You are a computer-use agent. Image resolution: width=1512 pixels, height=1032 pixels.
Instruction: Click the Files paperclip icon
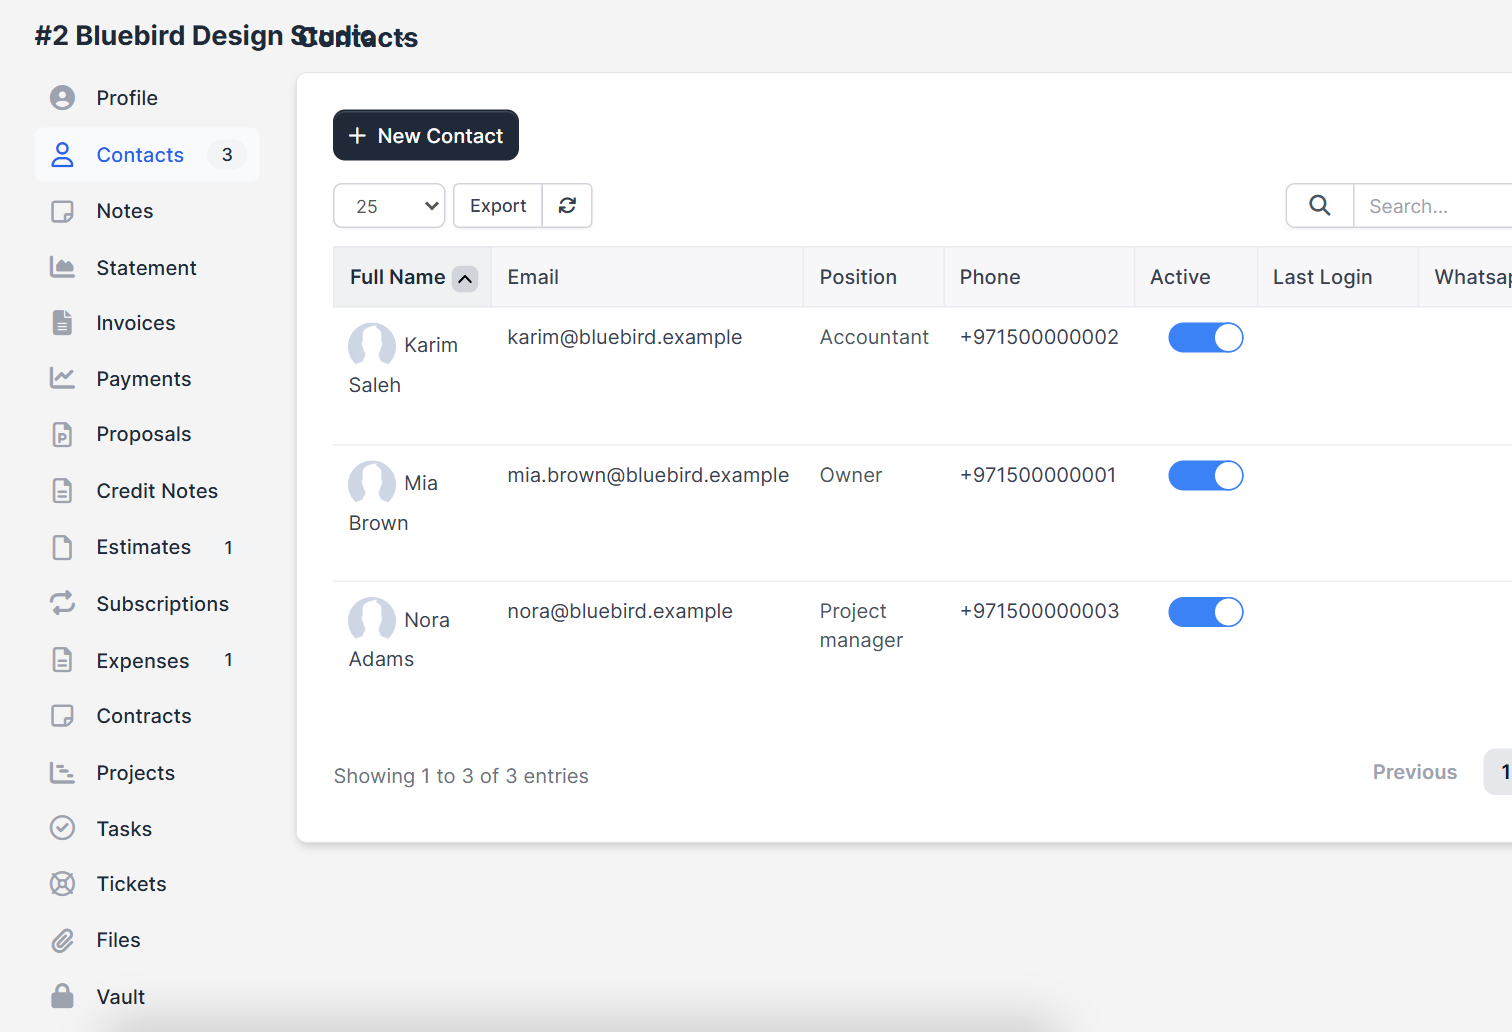[62, 940]
